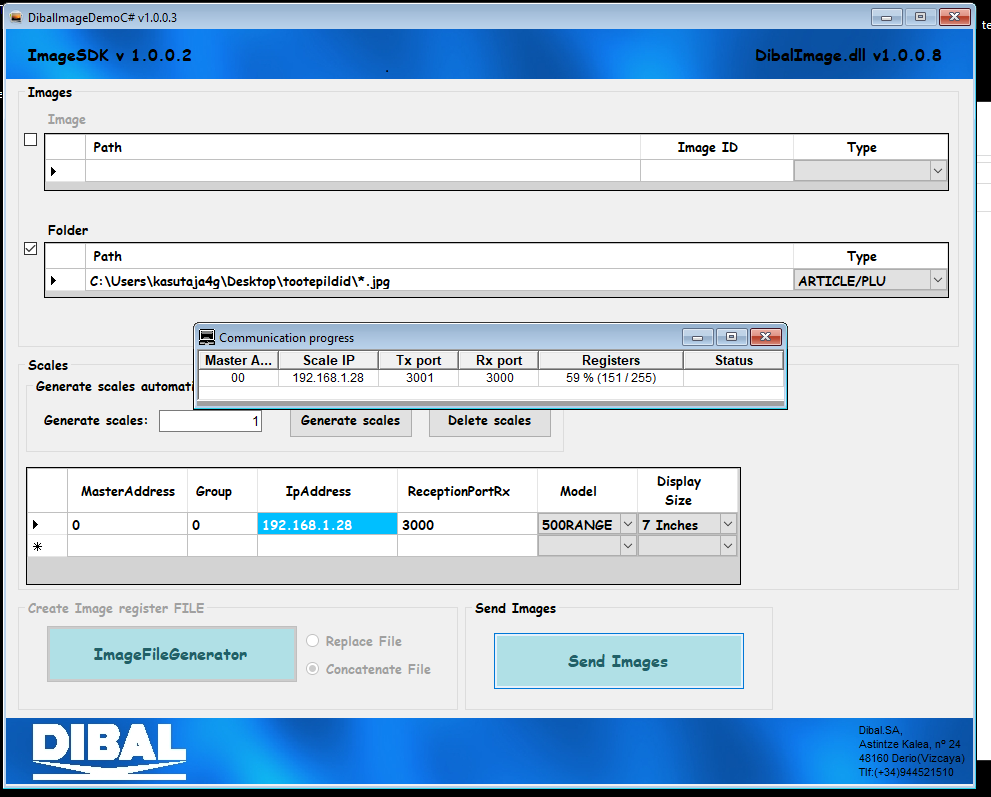
Task: Click the 192.168.1.28 Scale IP progress cell
Action: coord(329,378)
